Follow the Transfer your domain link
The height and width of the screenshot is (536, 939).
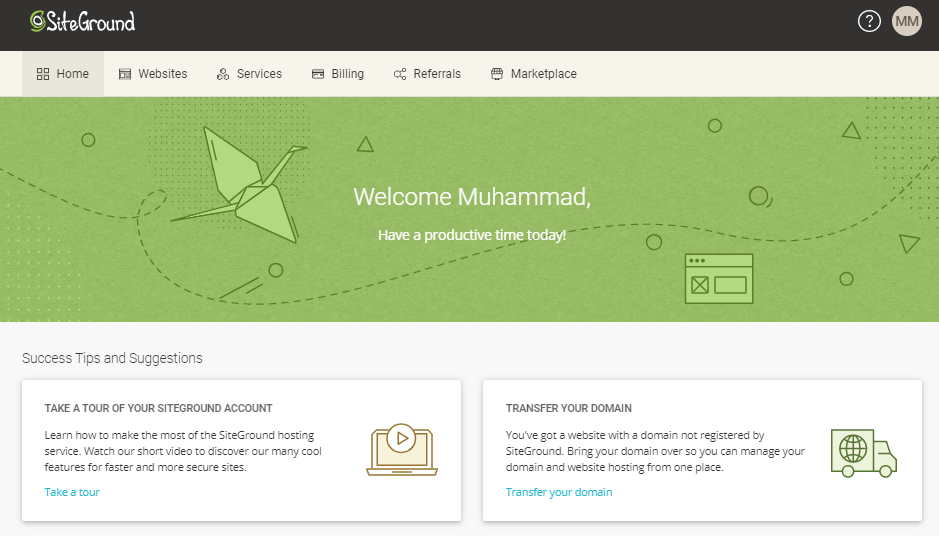point(559,492)
